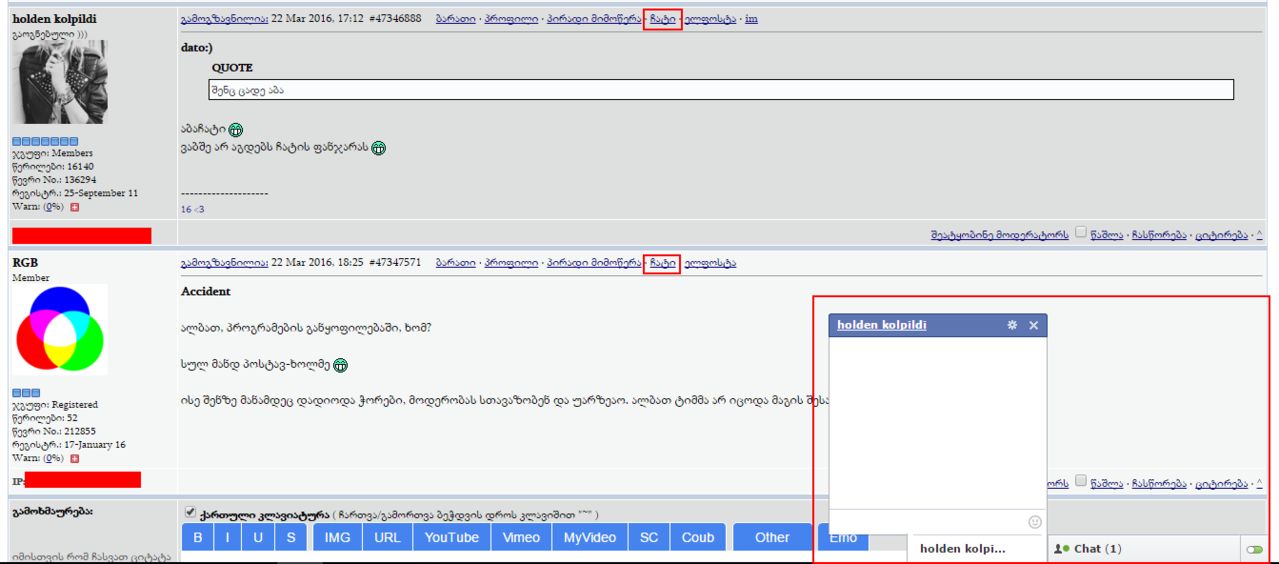Apply strikethrough with the S editor button
The image size is (1279, 564).
tap(290, 537)
